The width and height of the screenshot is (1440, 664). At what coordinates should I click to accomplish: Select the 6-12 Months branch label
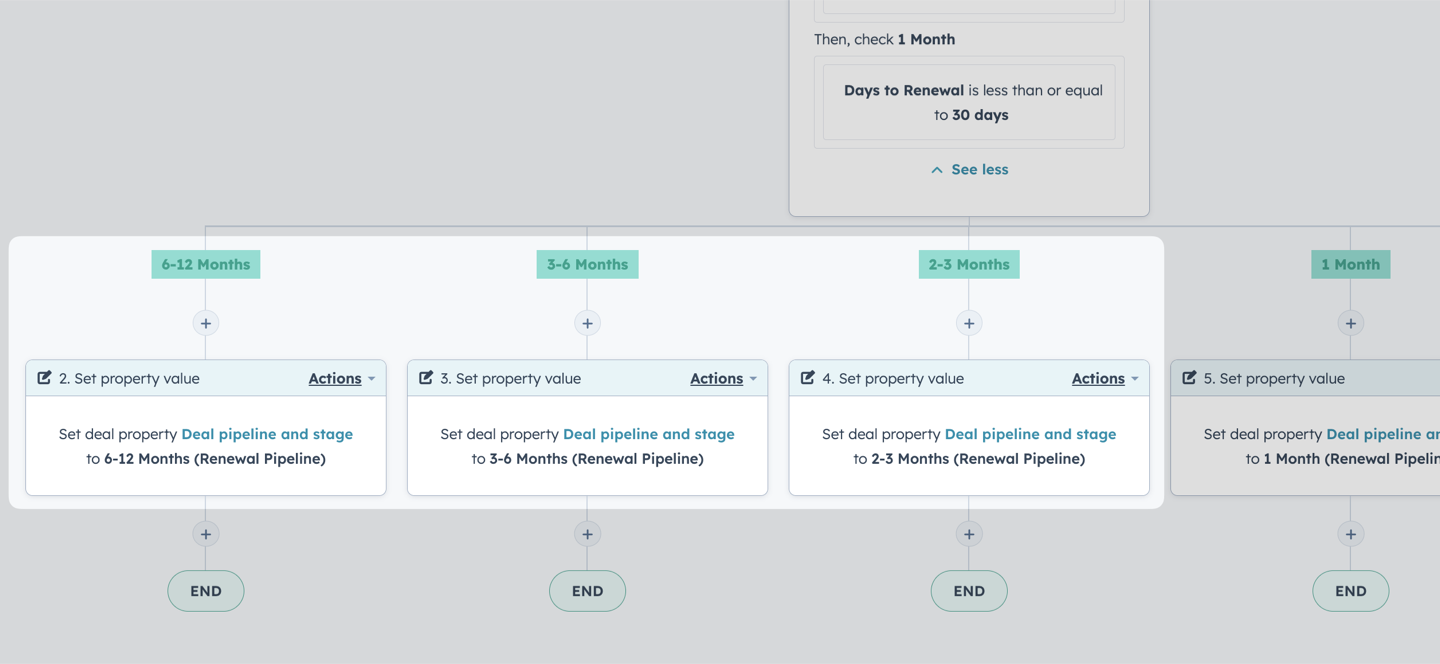click(206, 264)
